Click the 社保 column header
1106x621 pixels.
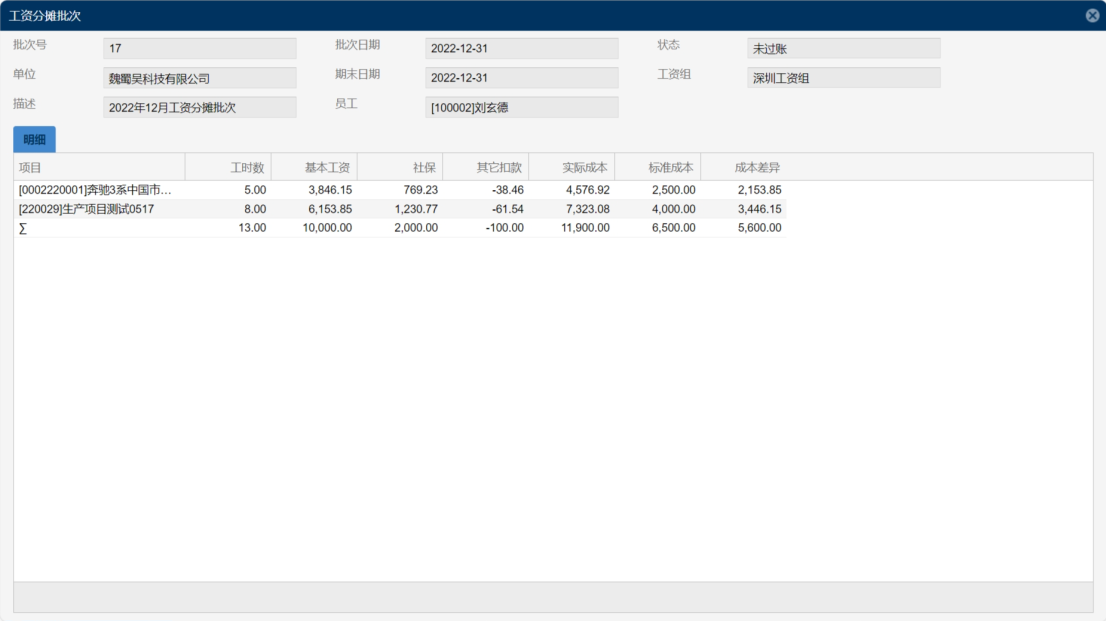[x=400, y=167]
